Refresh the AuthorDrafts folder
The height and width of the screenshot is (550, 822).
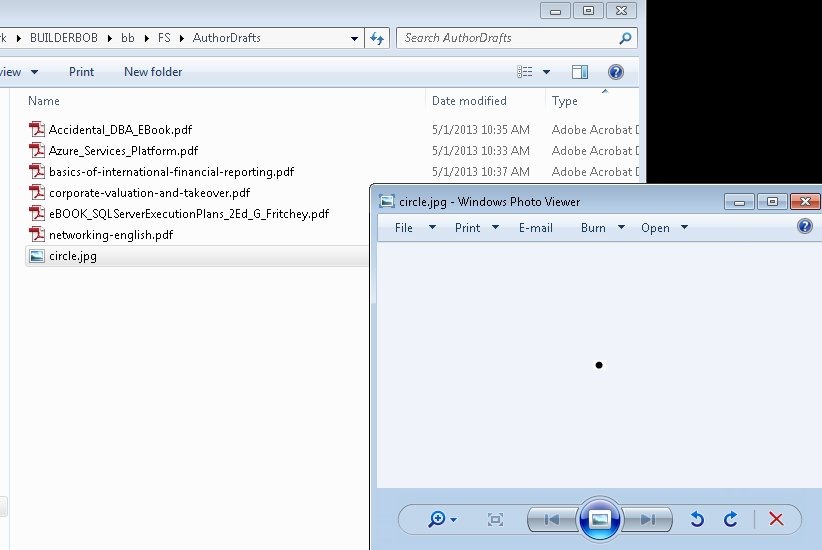coord(377,38)
